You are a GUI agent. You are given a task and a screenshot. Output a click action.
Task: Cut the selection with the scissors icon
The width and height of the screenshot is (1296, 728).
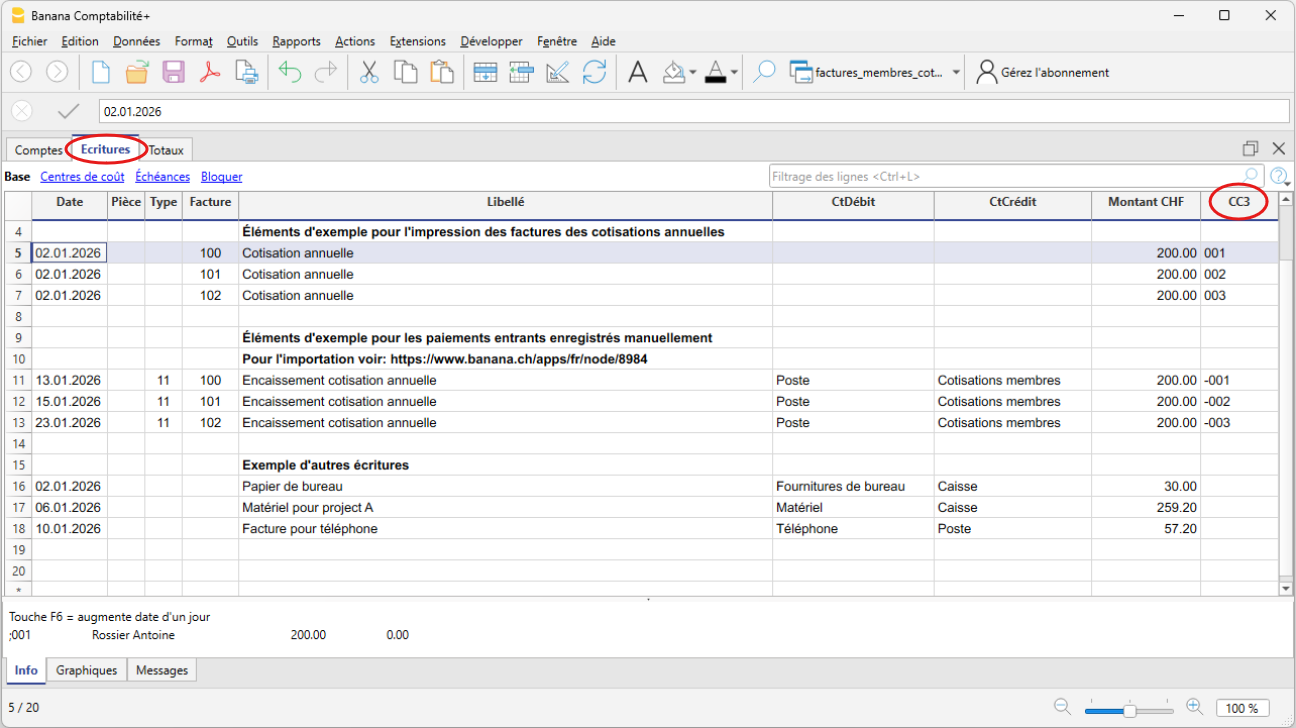pyautogui.click(x=369, y=72)
